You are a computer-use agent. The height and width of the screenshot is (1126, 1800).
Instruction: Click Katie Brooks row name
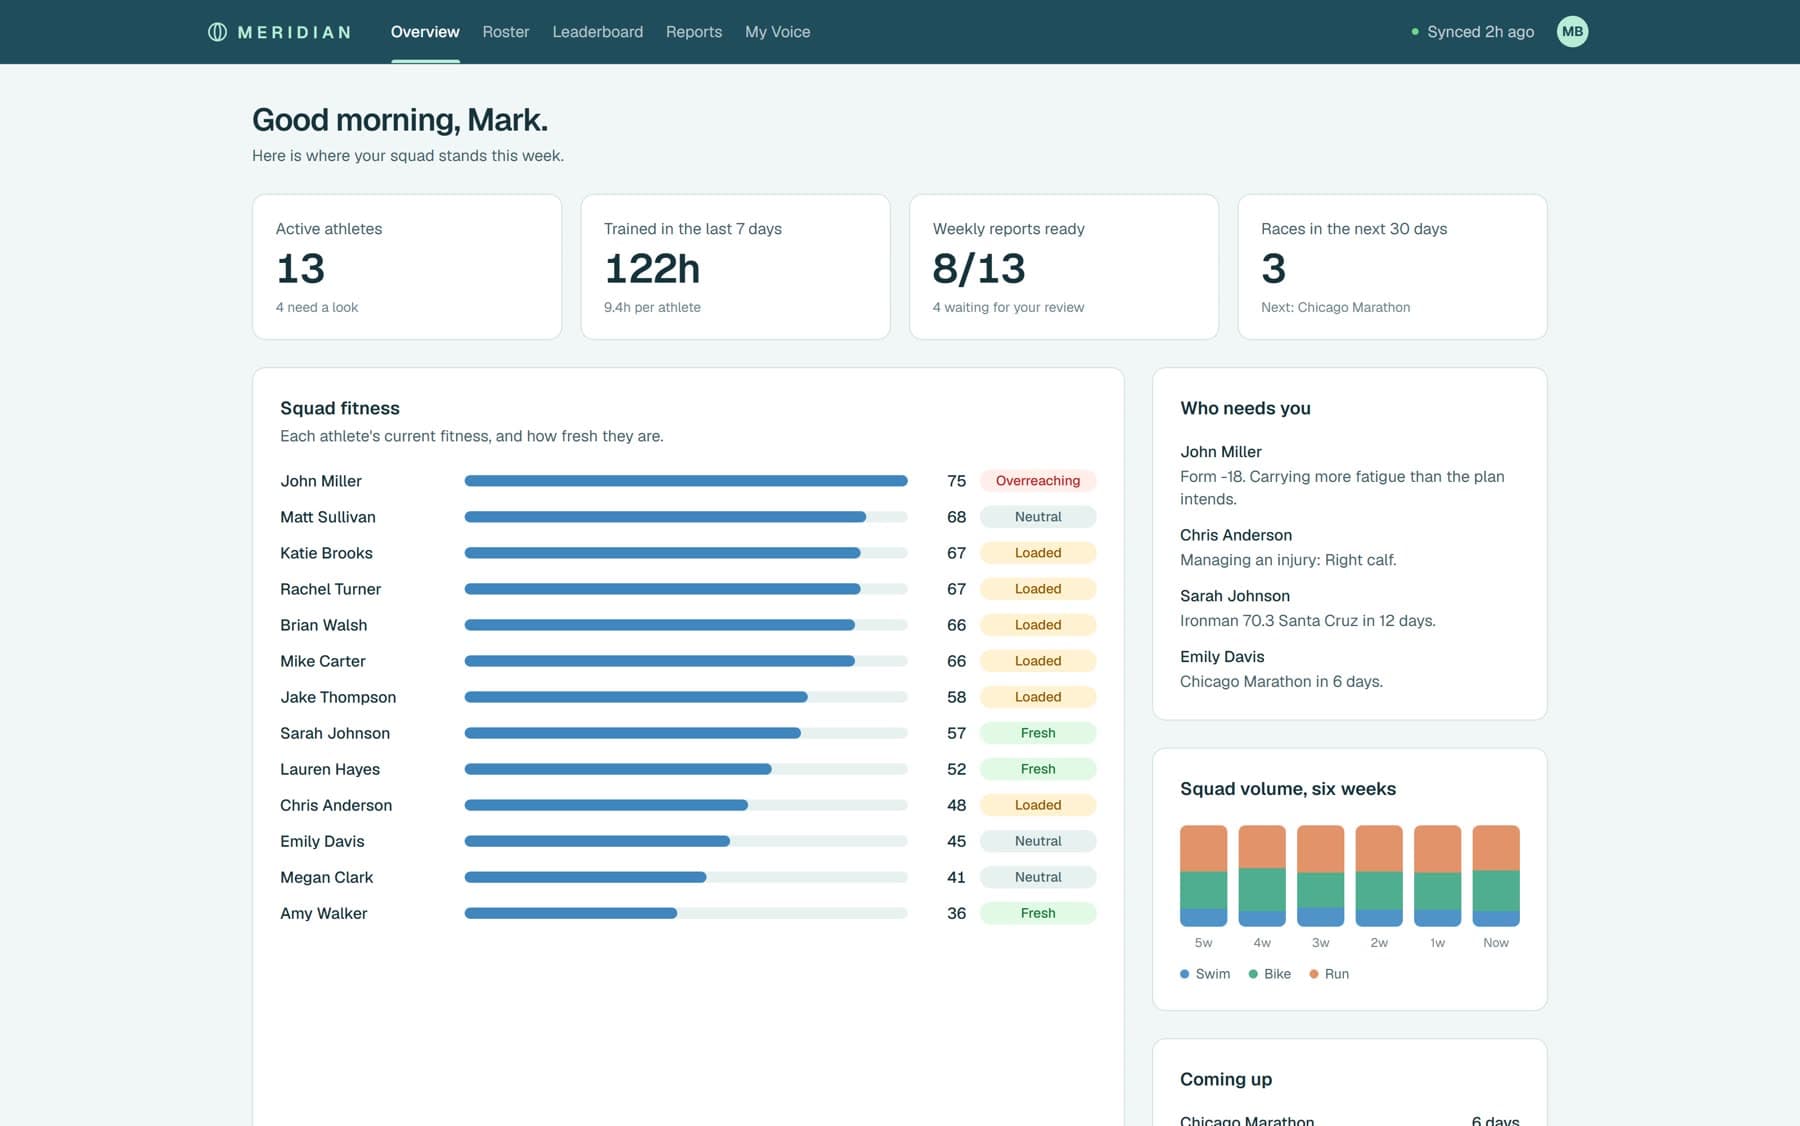326,553
